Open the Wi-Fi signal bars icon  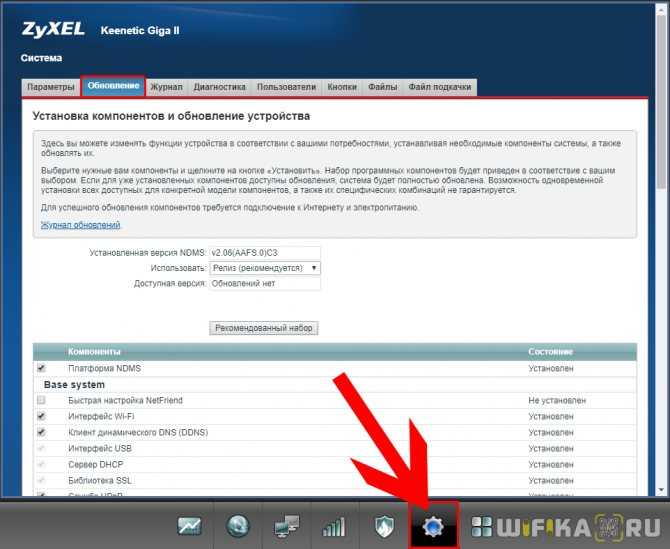coord(335,526)
